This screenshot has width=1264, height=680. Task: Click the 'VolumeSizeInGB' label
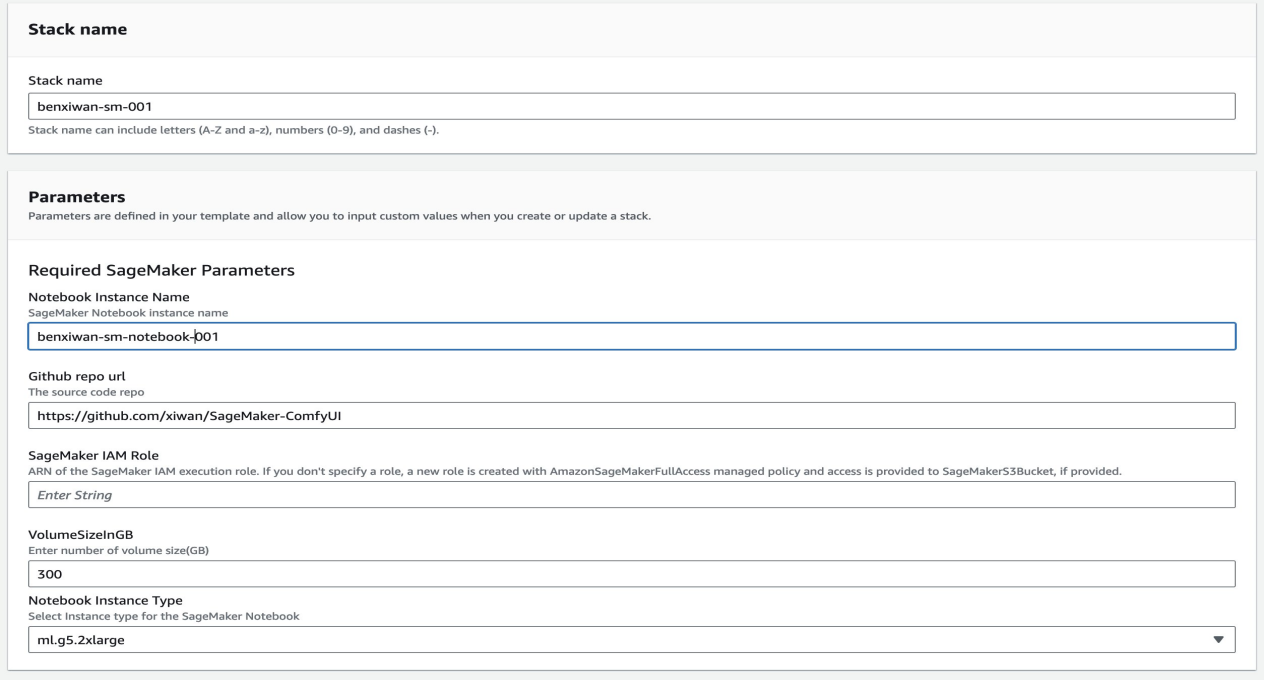[81, 535]
